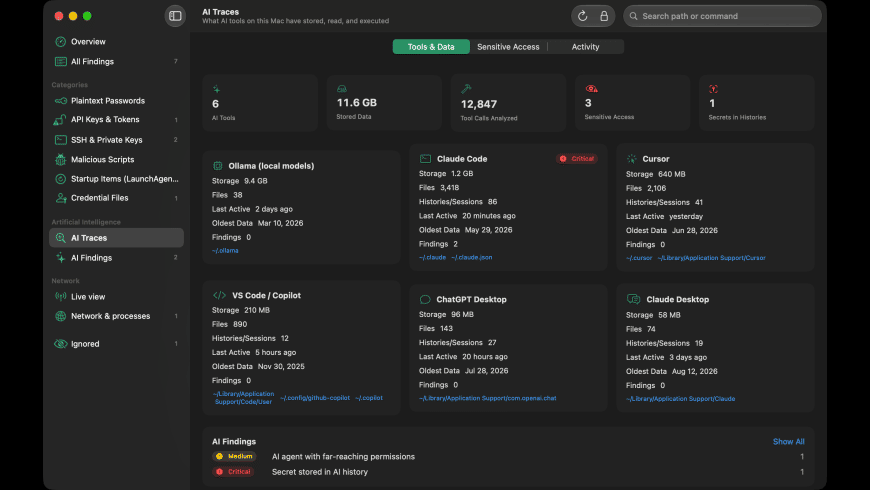Open the ~/.claude path link
Viewport: 870px width, 490px height.
(432, 257)
